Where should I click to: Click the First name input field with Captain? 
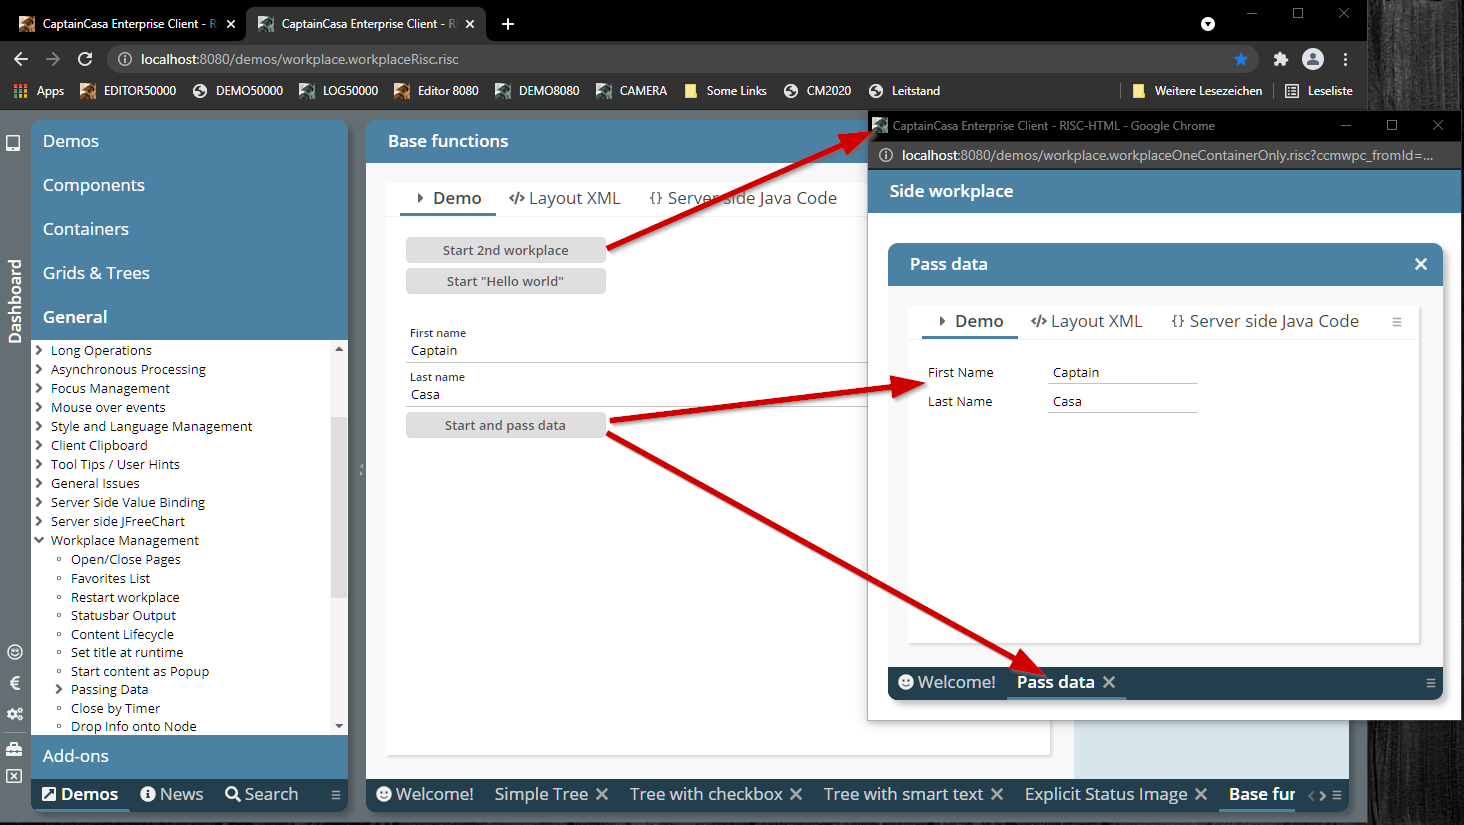coord(630,351)
